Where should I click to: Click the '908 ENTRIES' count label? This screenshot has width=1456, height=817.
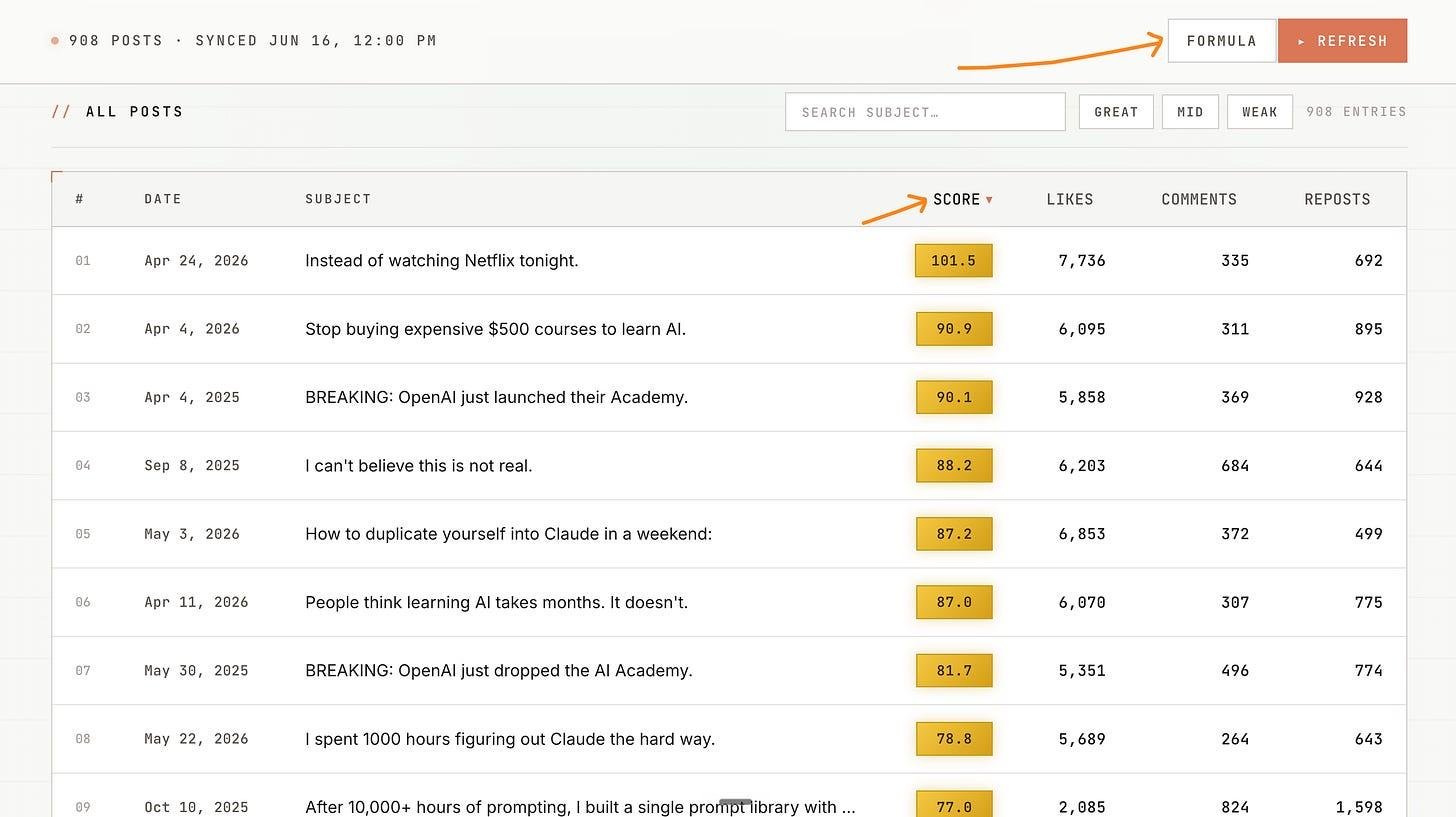point(1356,112)
